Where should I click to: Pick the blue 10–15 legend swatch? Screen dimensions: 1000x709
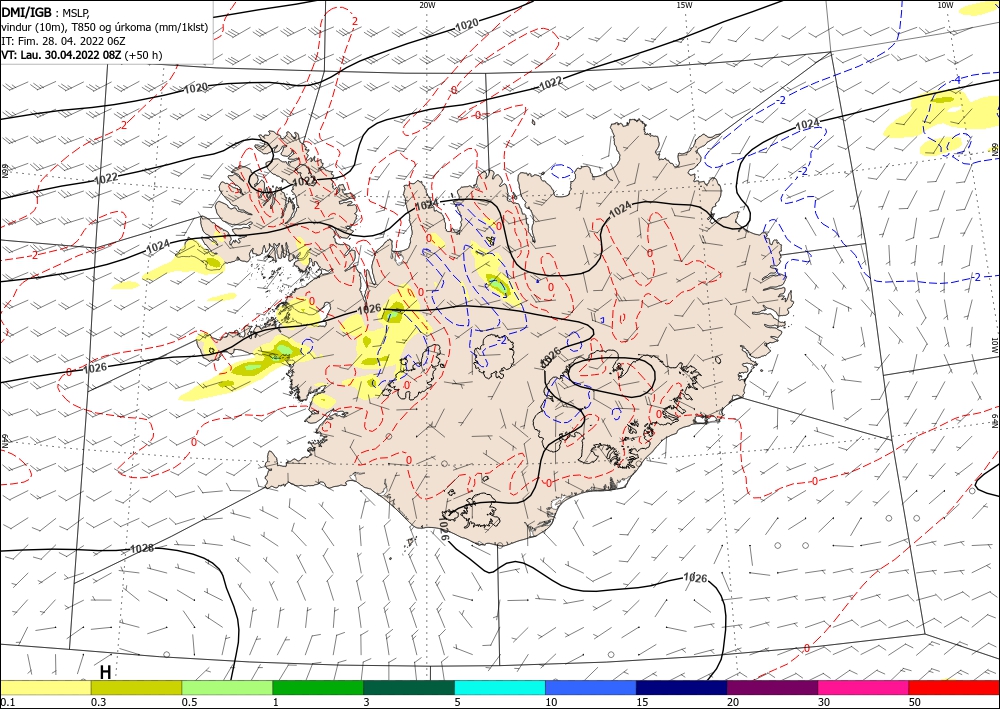[591, 687]
